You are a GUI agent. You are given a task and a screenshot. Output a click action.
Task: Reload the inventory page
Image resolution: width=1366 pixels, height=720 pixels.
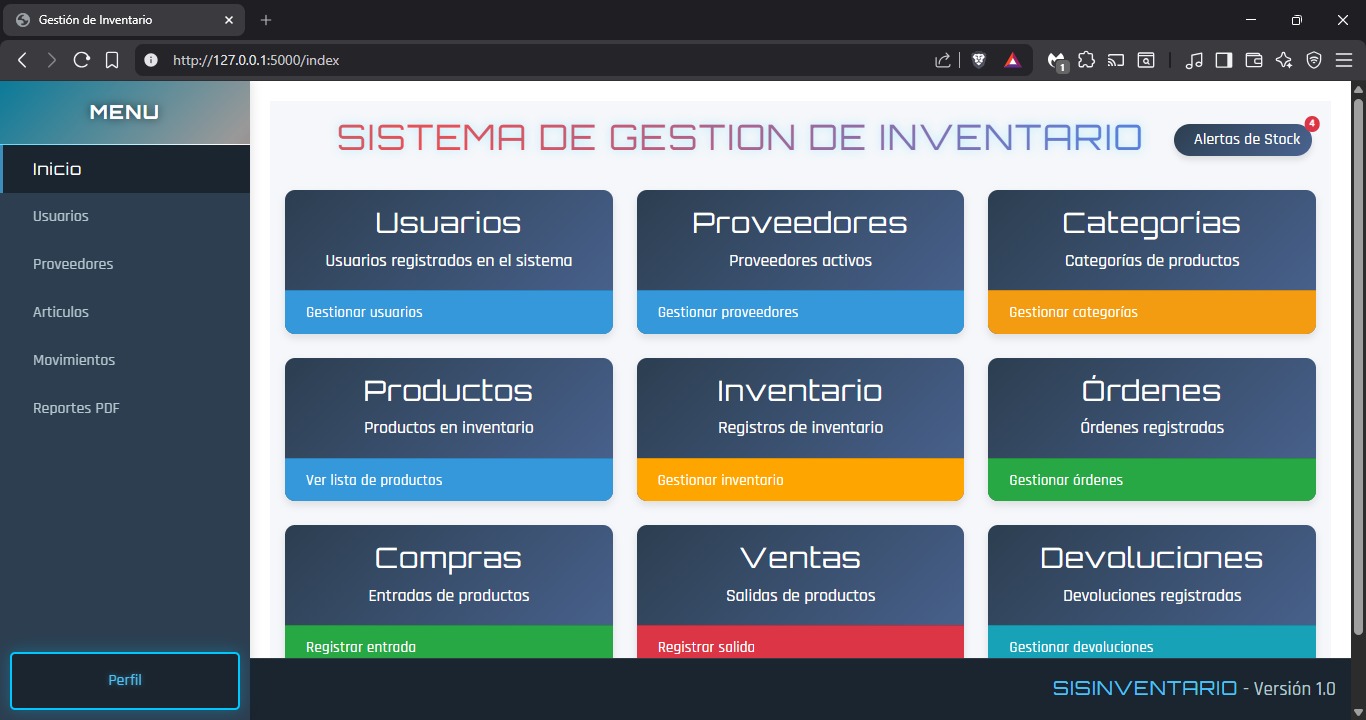pyautogui.click(x=82, y=59)
